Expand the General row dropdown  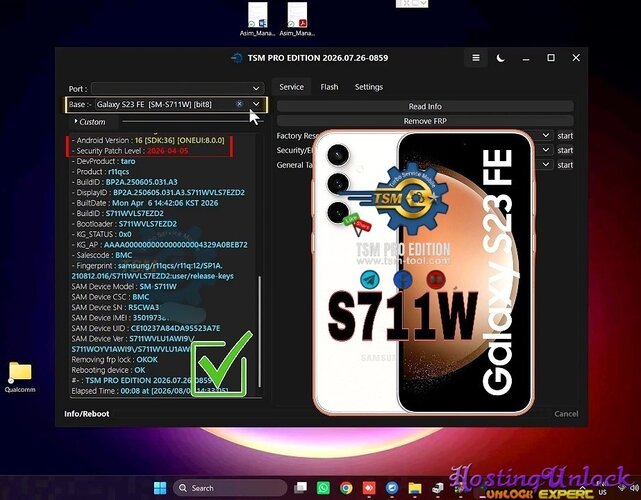(x=546, y=165)
